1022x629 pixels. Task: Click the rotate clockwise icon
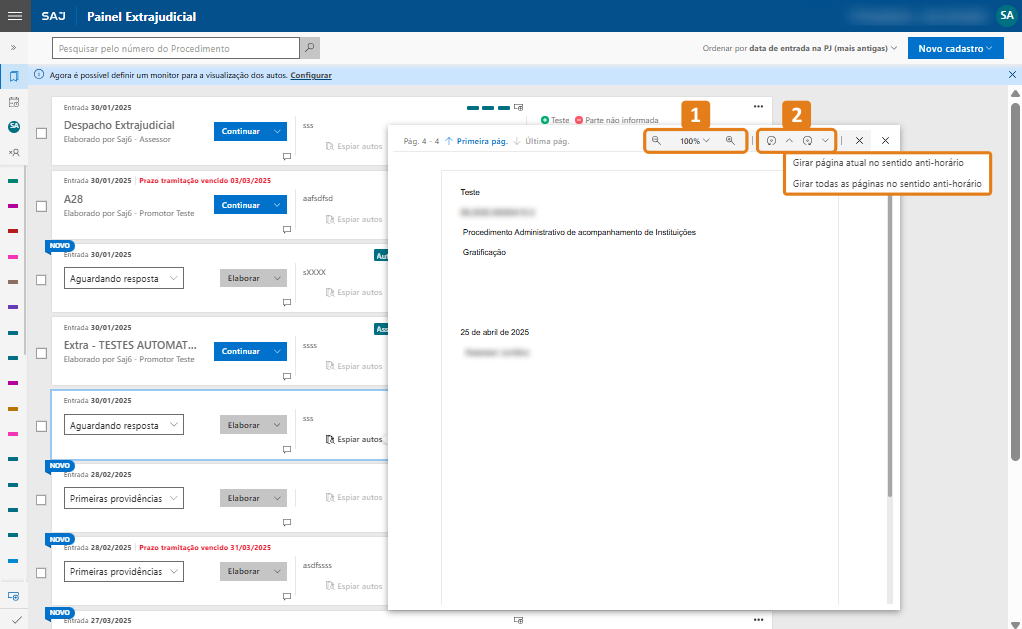click(807, 141)
